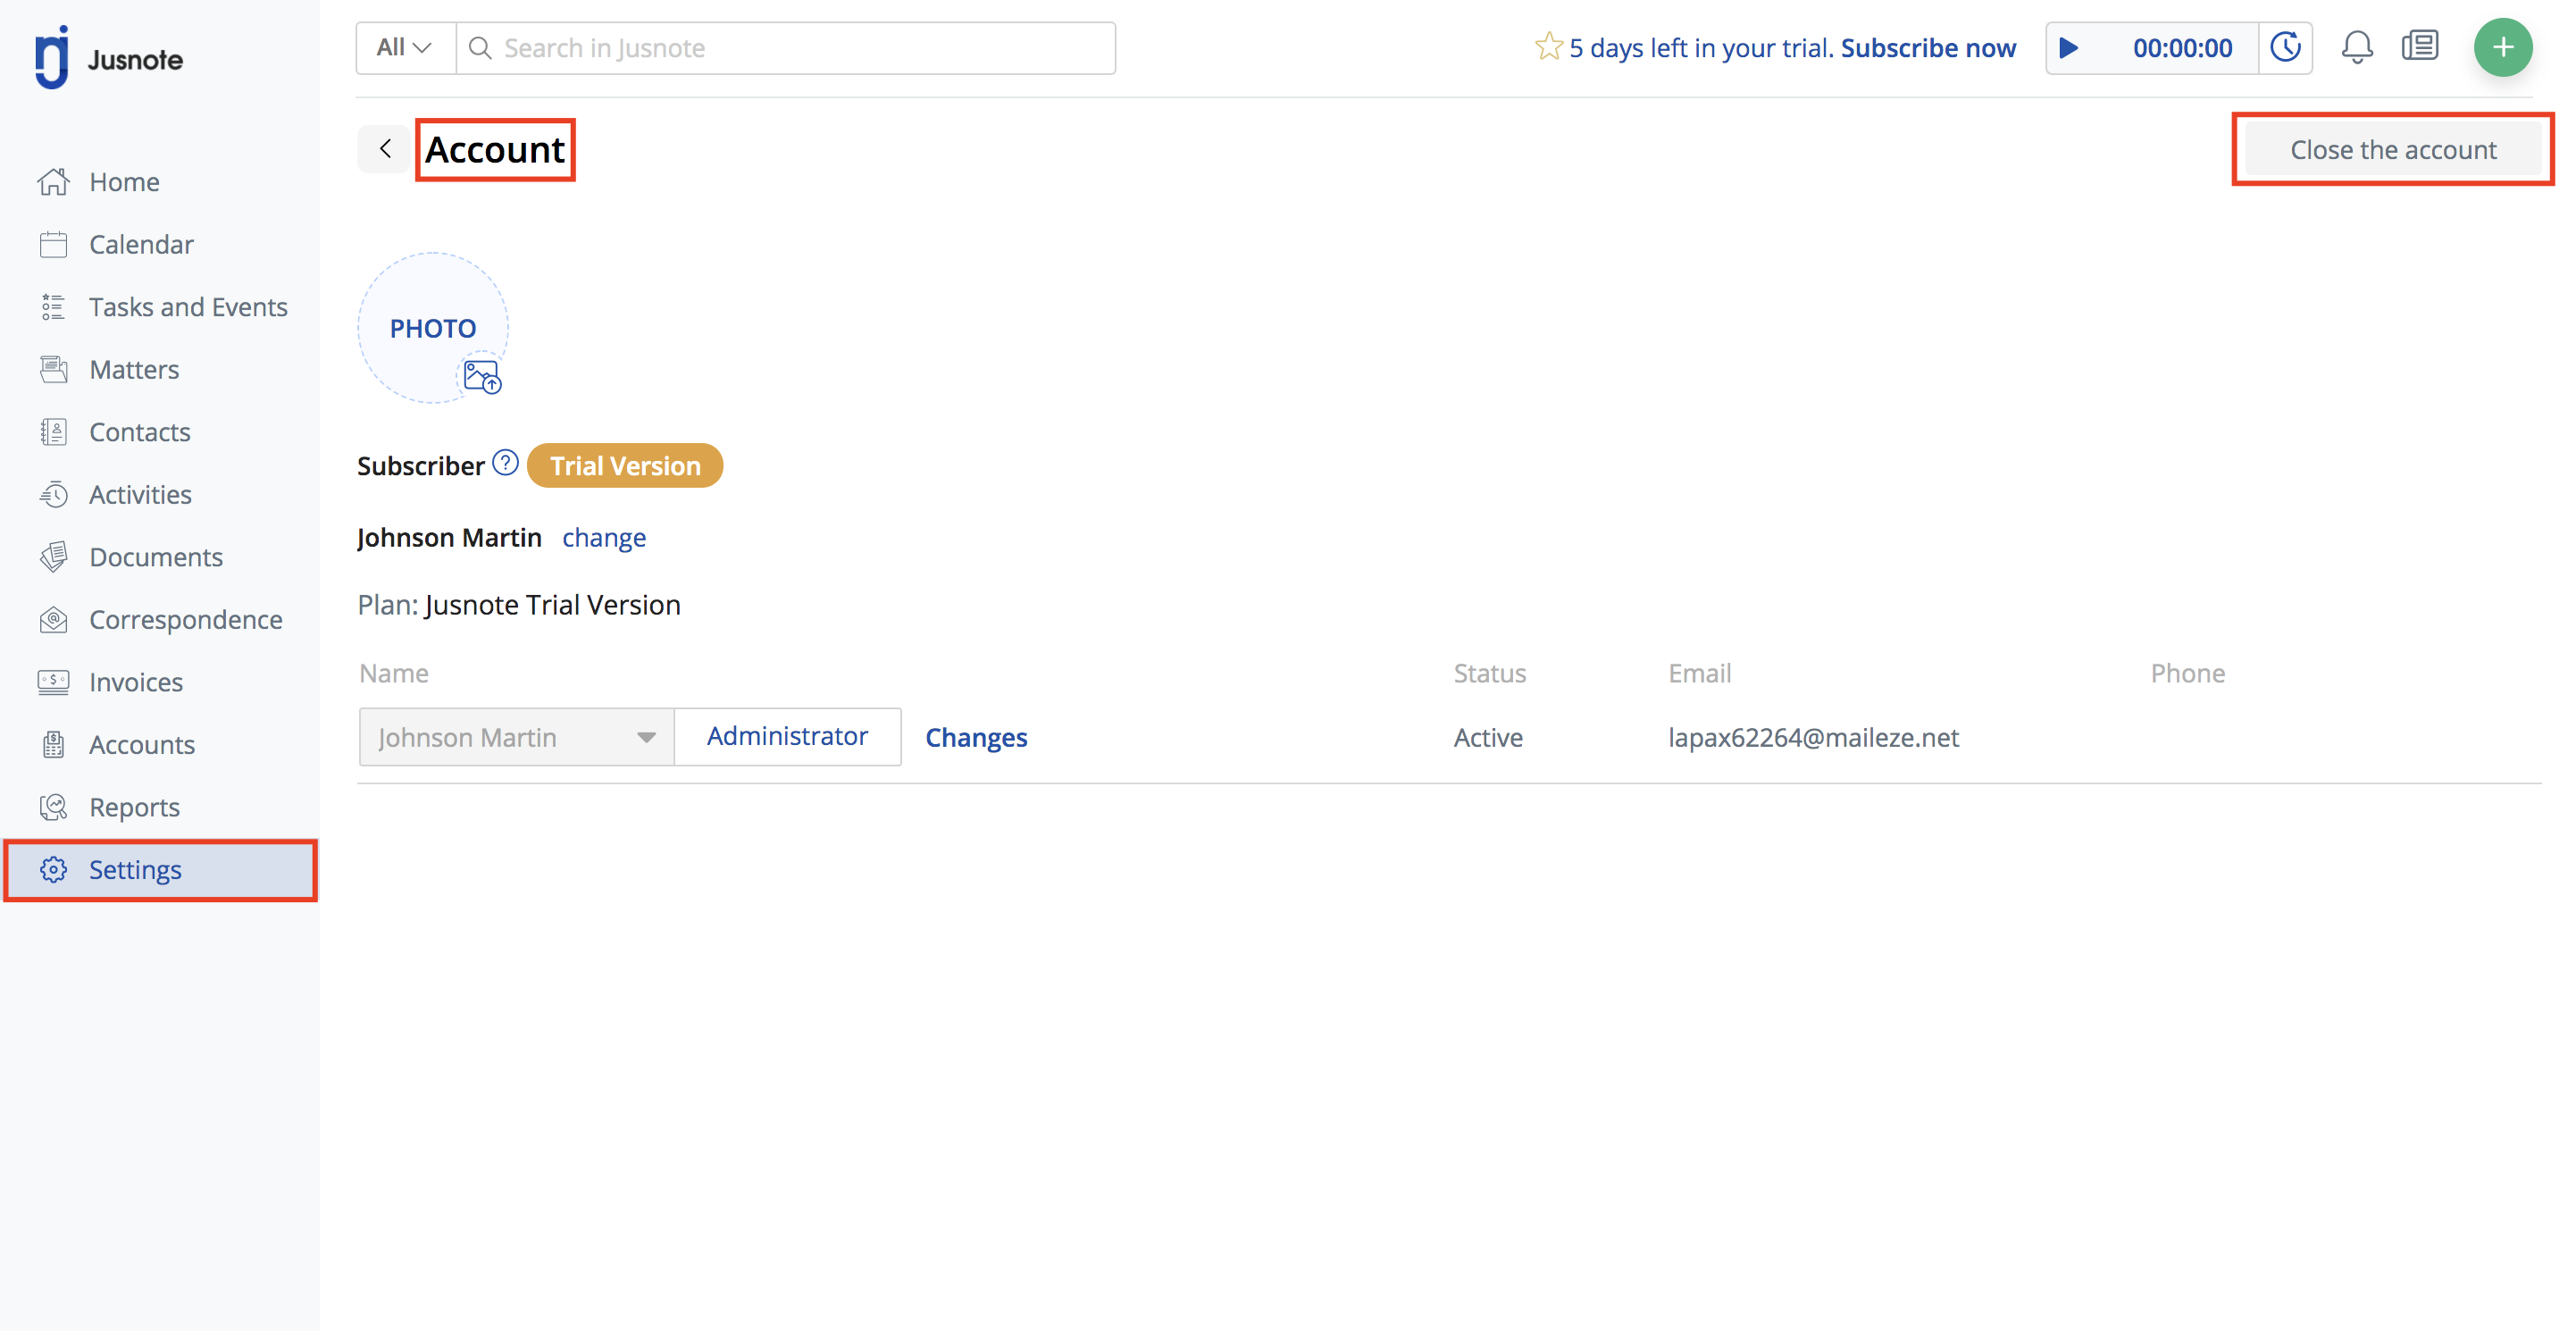The height and width of the screenshot is (1331, 2576).
Task: Click the Subscriber help question mark
Action: tap(506, 463)
